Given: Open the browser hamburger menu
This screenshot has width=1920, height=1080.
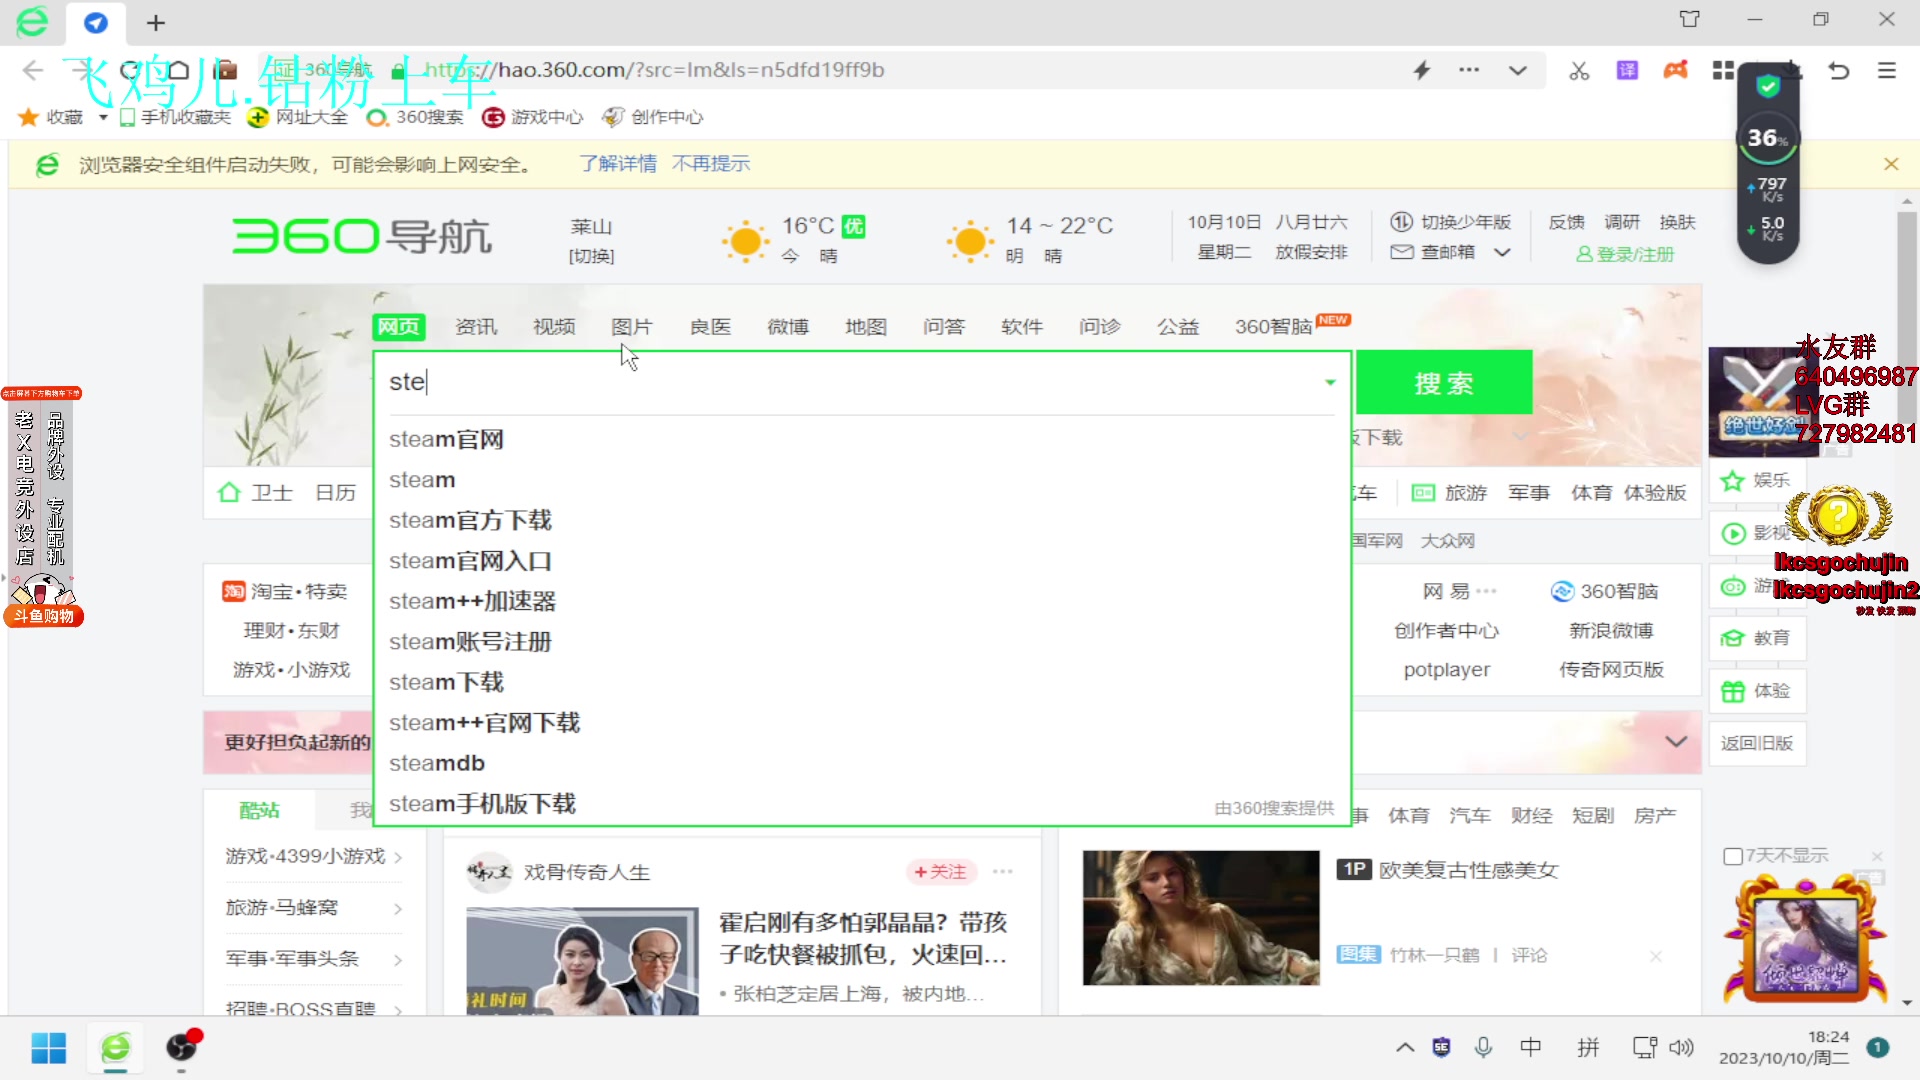Looking at the screenshot, I should [x=1887, y=70].
